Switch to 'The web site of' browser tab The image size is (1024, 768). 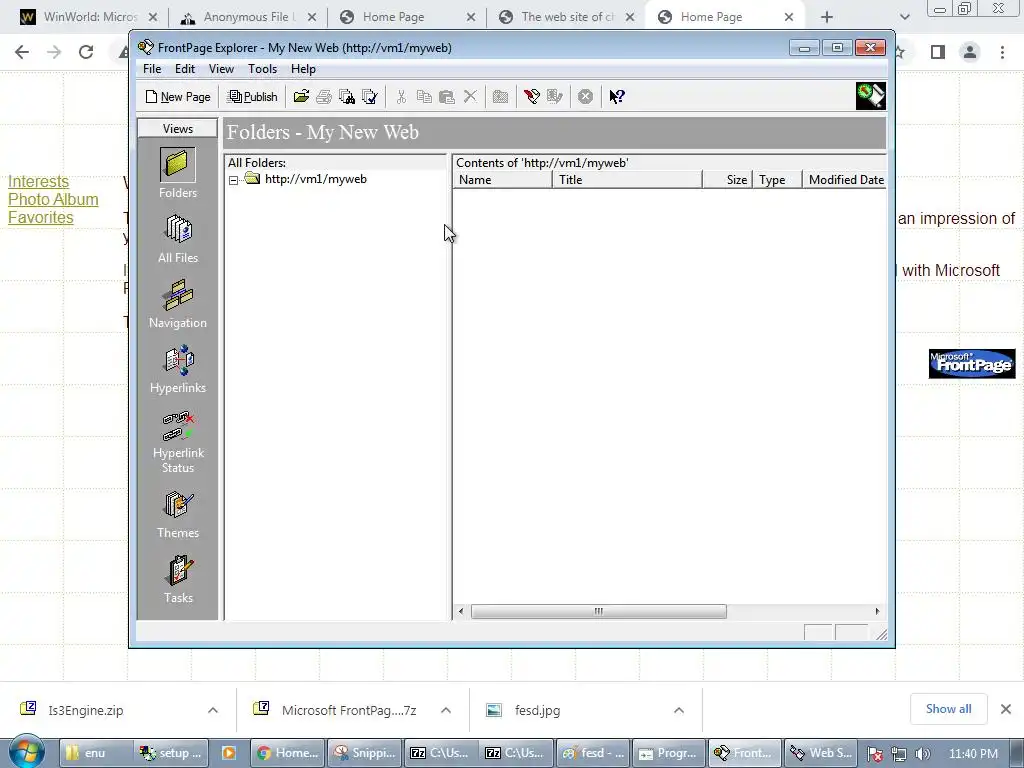click(x=567, y=17)
